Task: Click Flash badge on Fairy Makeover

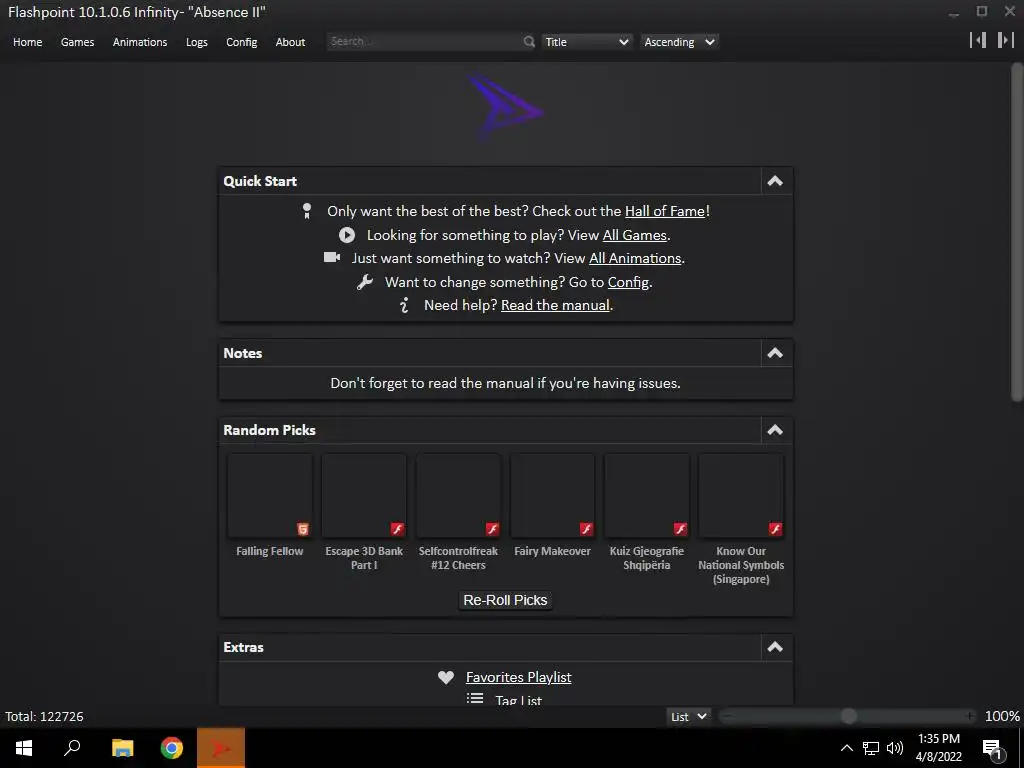Action: (x=586, y=529)
